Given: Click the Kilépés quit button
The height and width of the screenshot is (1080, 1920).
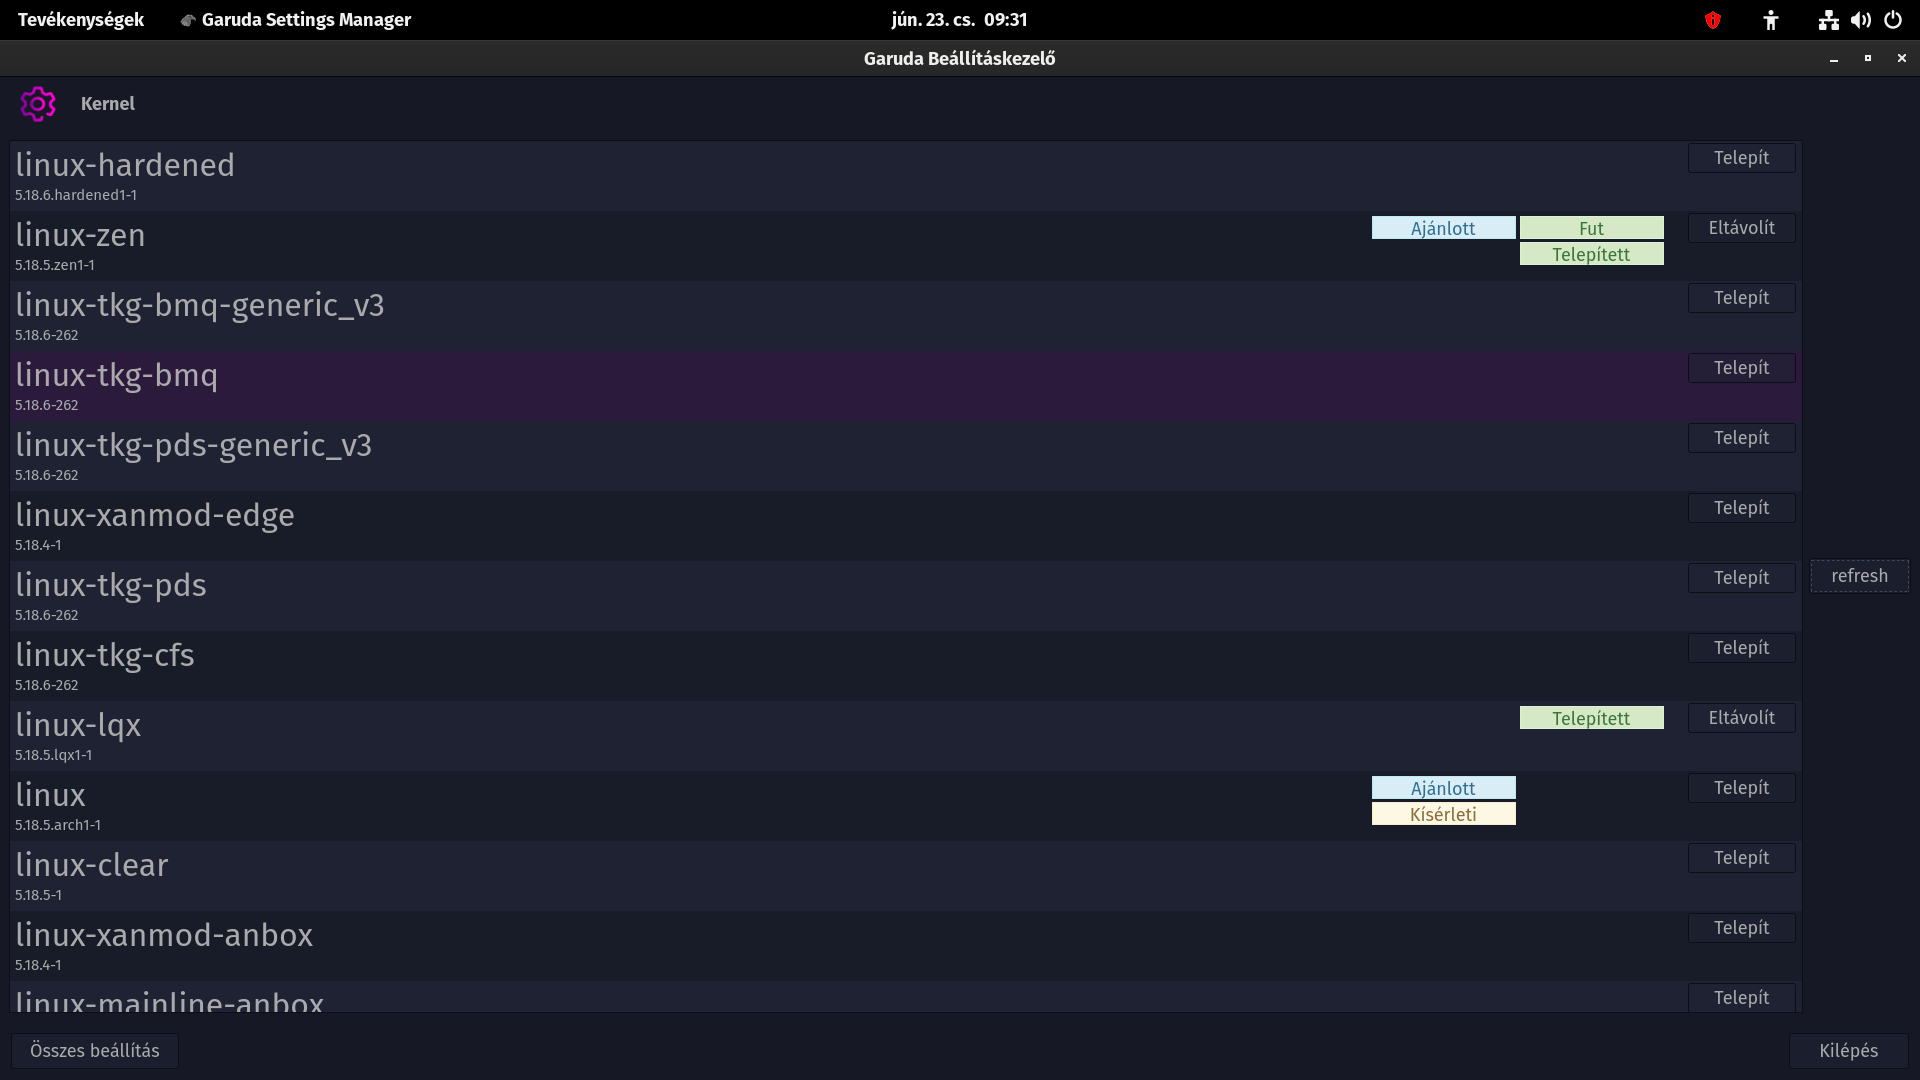Looking at the screenshot, I should (x=1848, y=1051).
